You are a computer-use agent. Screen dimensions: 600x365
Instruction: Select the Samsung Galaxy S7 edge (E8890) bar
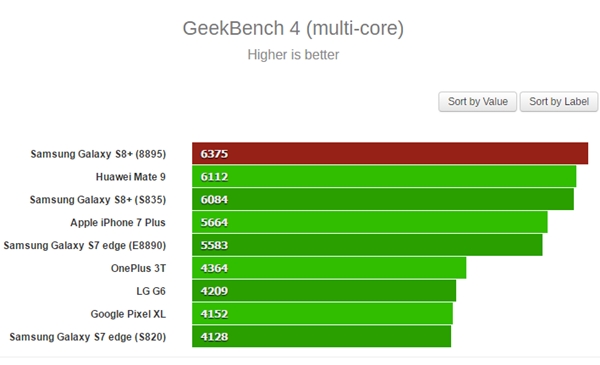click(x=367, y=245)
